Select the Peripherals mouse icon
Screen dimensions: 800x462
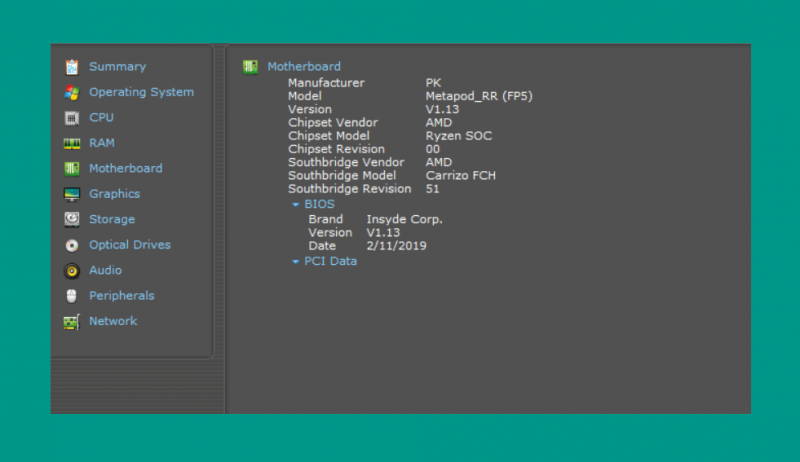(x=71, y=296)
